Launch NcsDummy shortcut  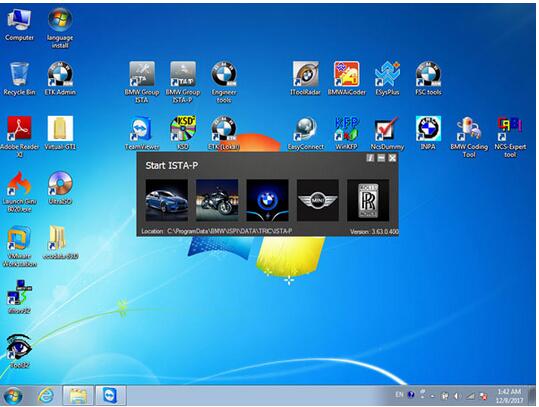(387, 133)
